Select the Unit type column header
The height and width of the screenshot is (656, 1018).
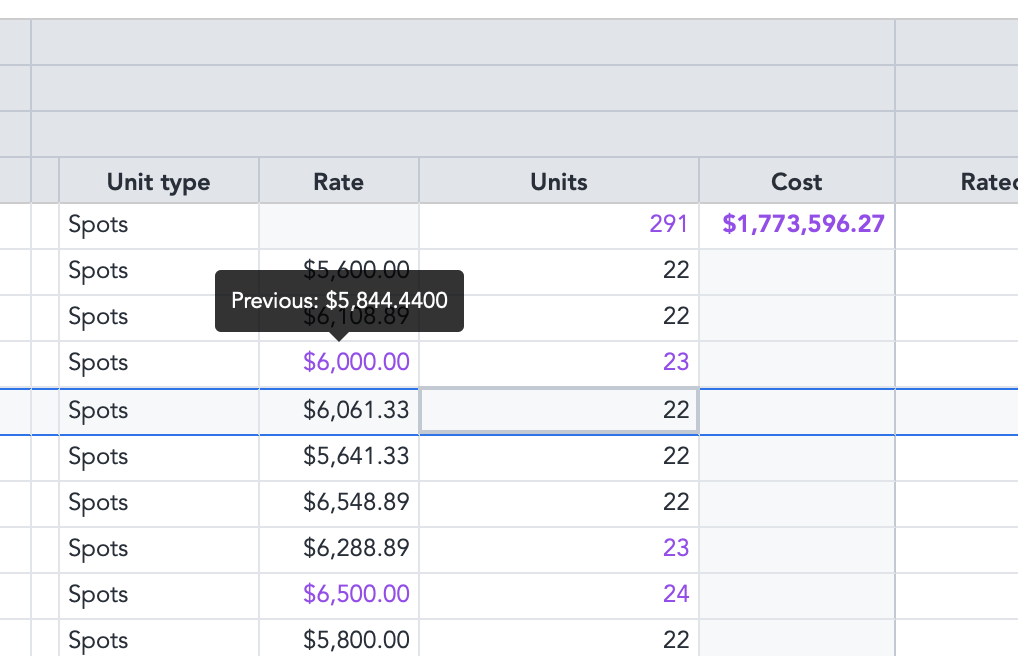point(159,181)
